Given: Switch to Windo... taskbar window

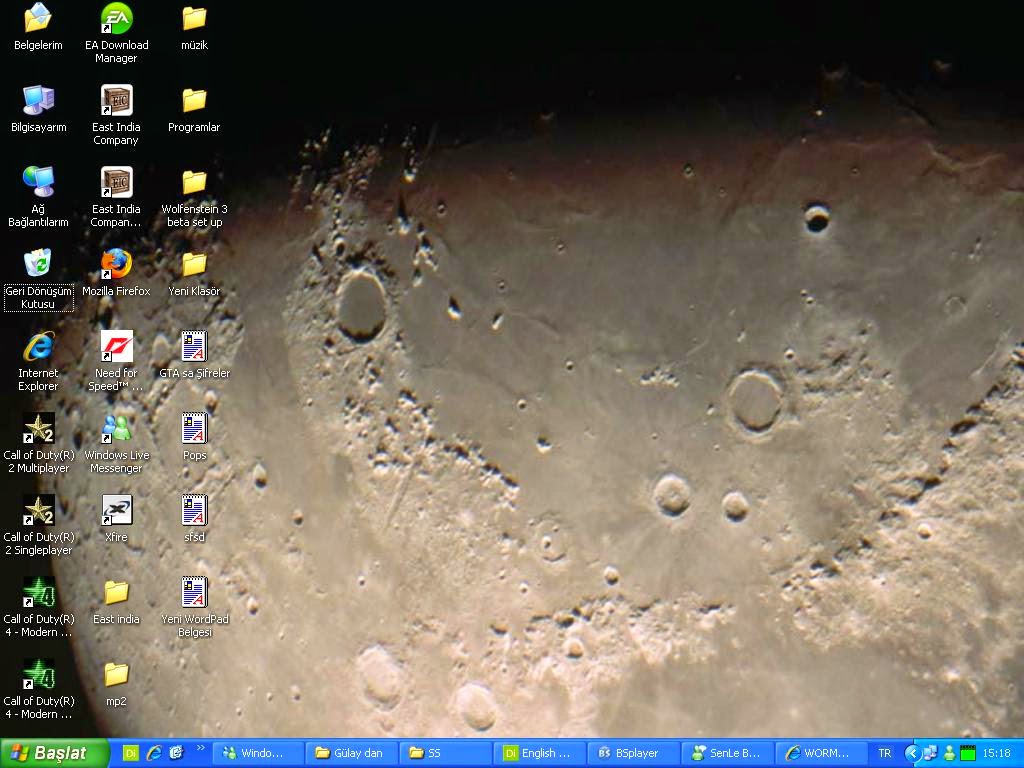Looking at the screenshot, I should tap(257, 753).
